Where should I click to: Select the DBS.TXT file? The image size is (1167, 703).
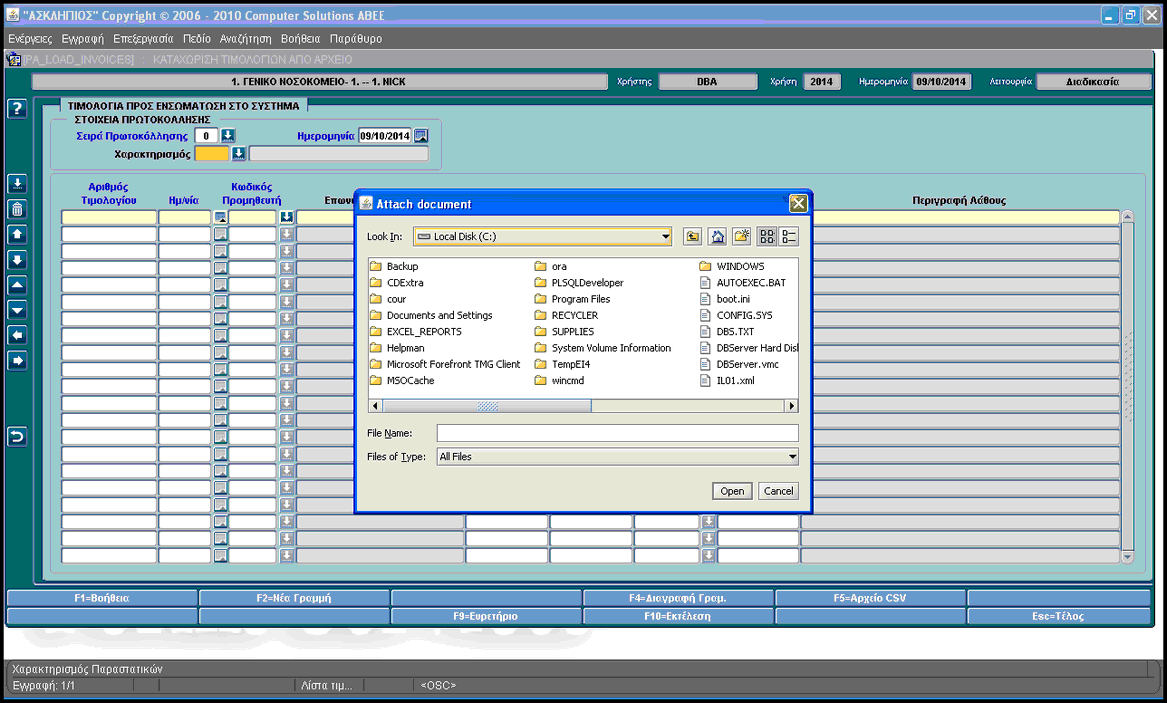pos(727,332)
